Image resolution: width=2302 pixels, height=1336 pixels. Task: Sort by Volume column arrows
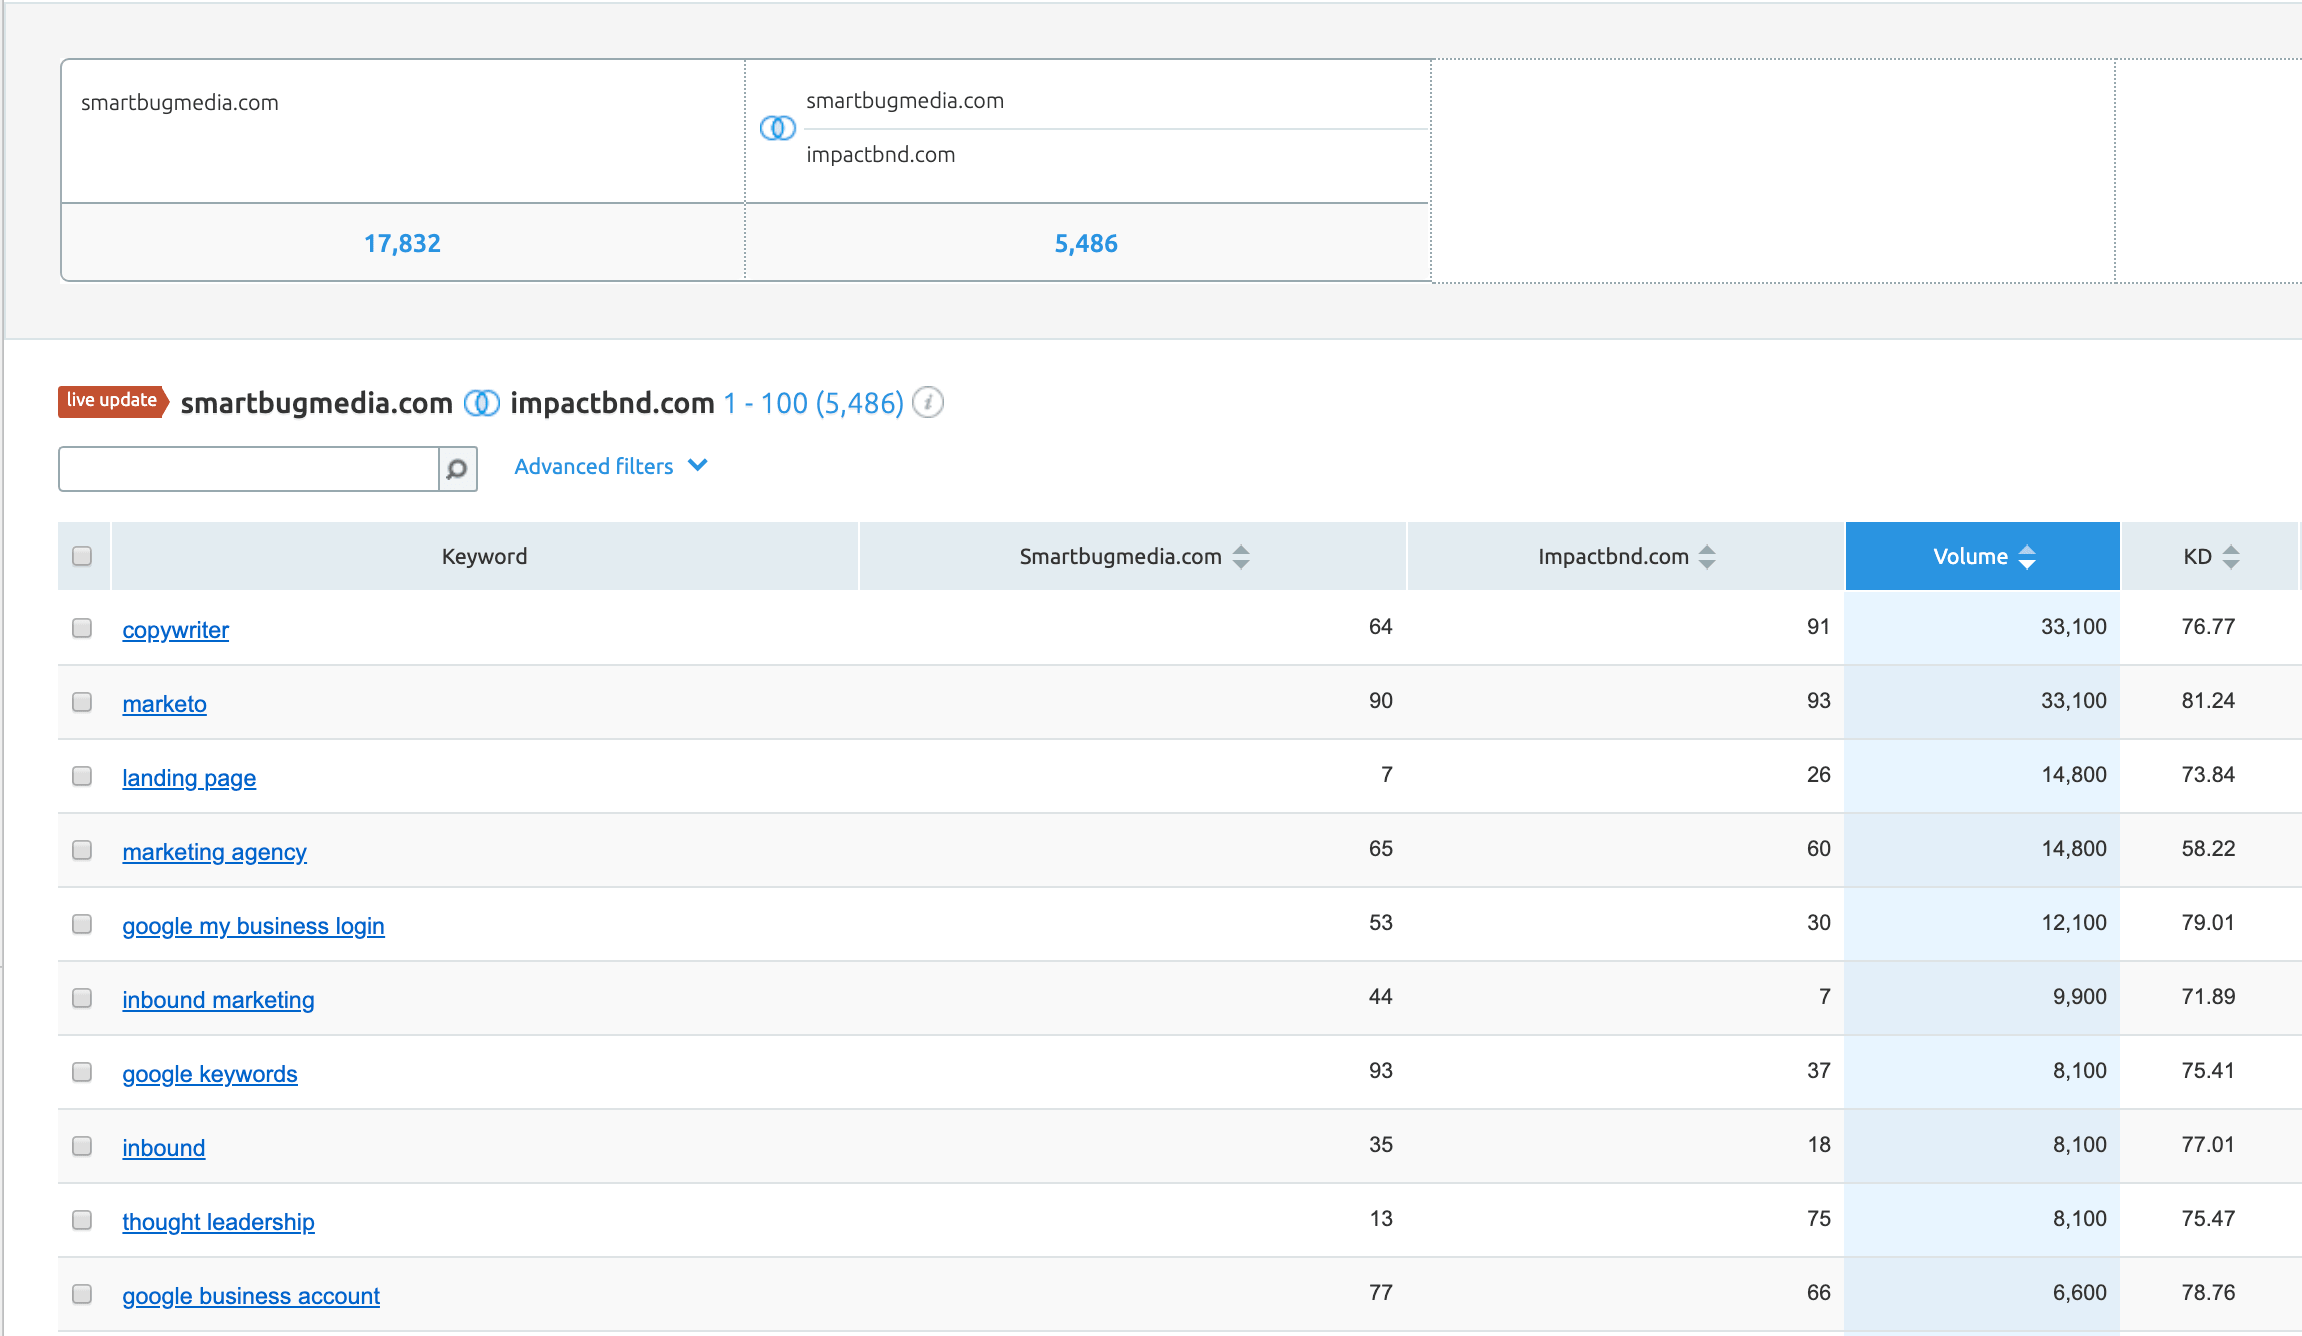[2027, 557]
